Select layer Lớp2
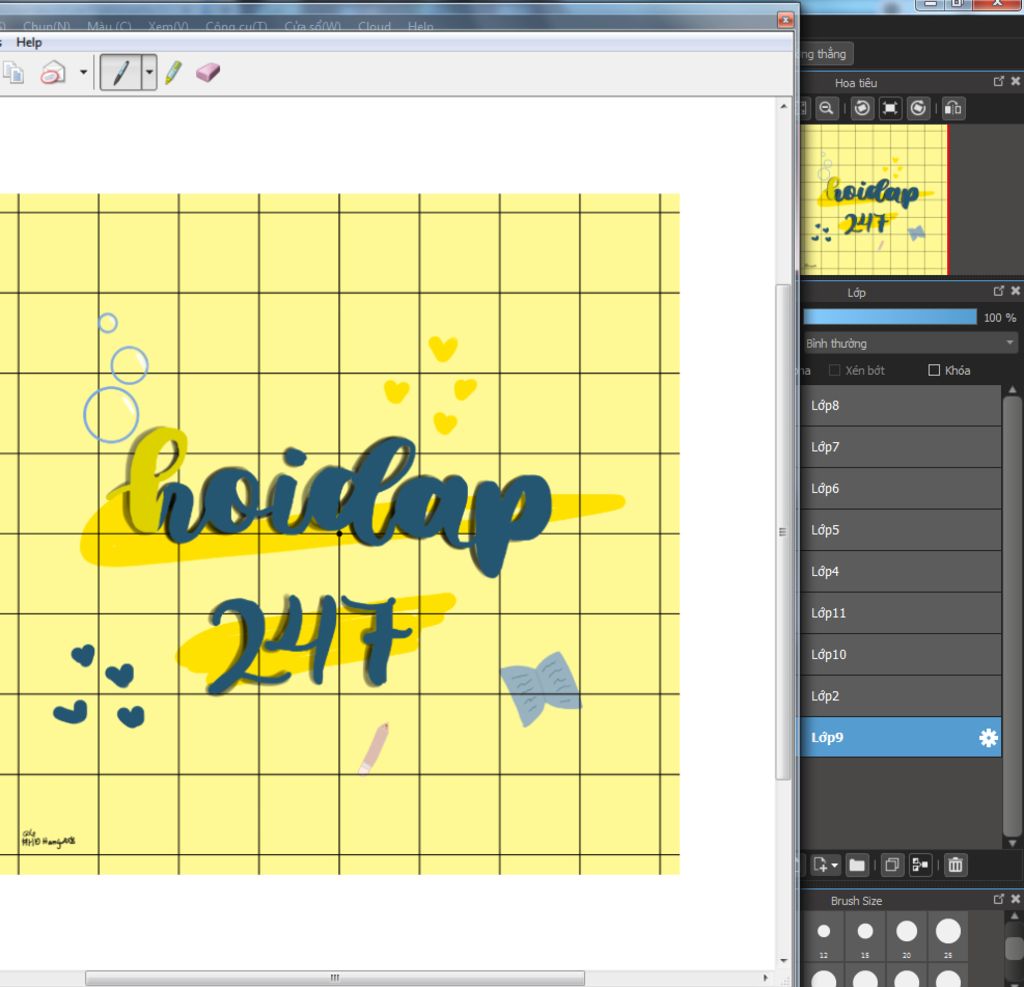 (x=900, y=696)
